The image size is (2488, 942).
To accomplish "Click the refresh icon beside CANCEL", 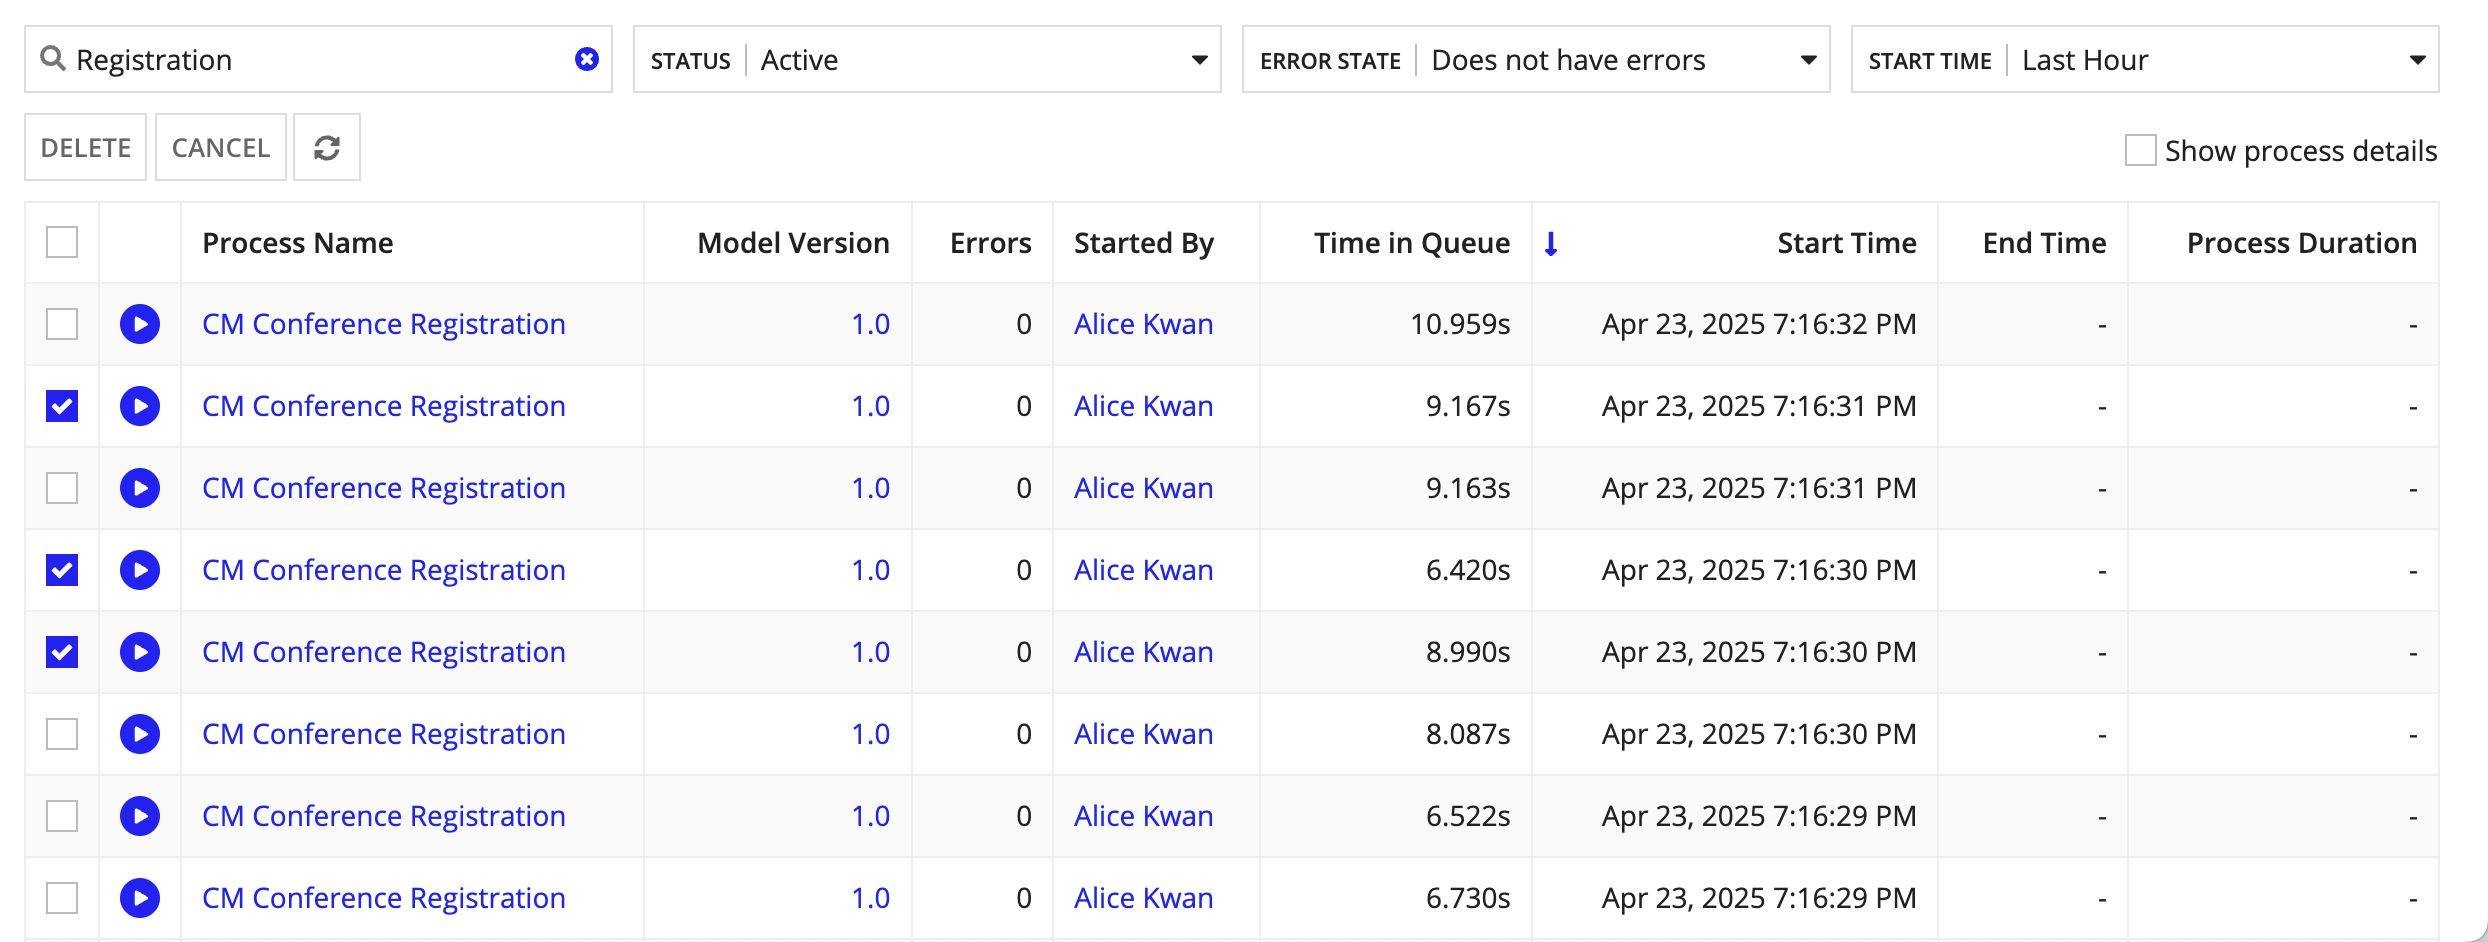I will [327, 148].
